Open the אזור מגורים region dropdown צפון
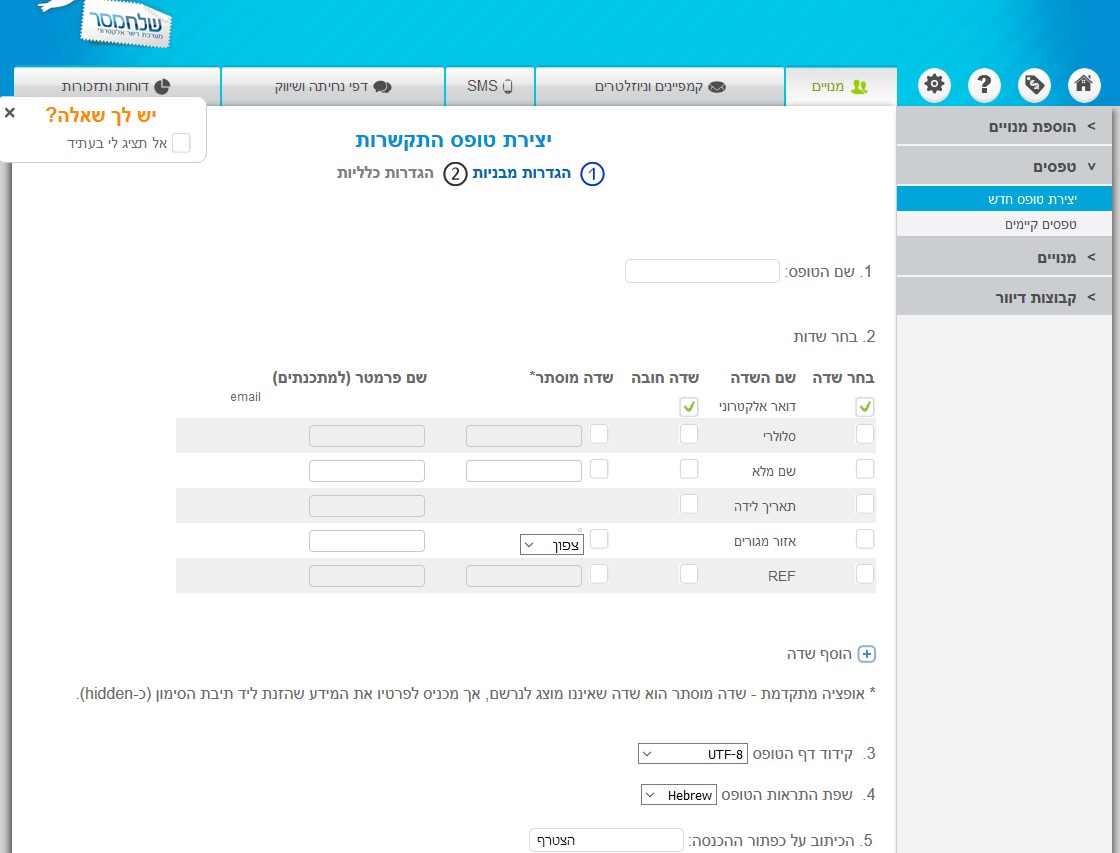The image size is (1120, 853). (x=551, y=545)
